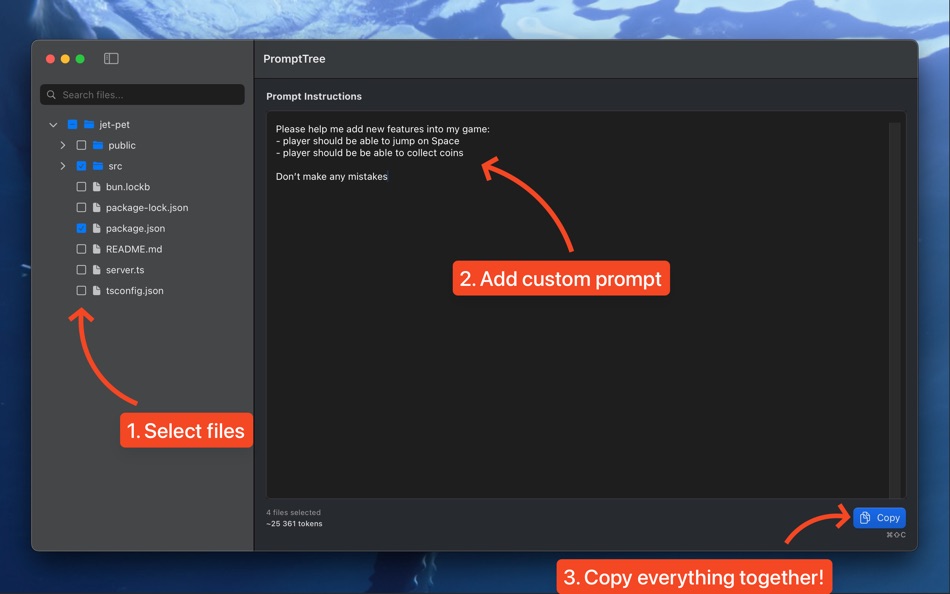
Task: Collapse the jet-pet root folder
Action: tap(54, 124)
